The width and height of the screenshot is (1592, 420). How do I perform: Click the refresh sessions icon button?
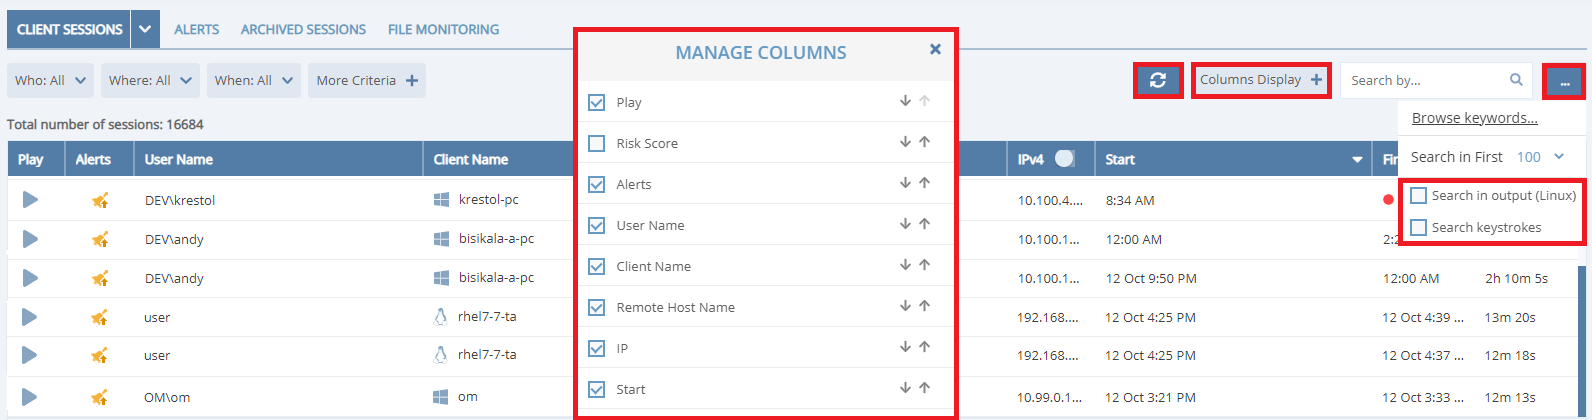1158,80
